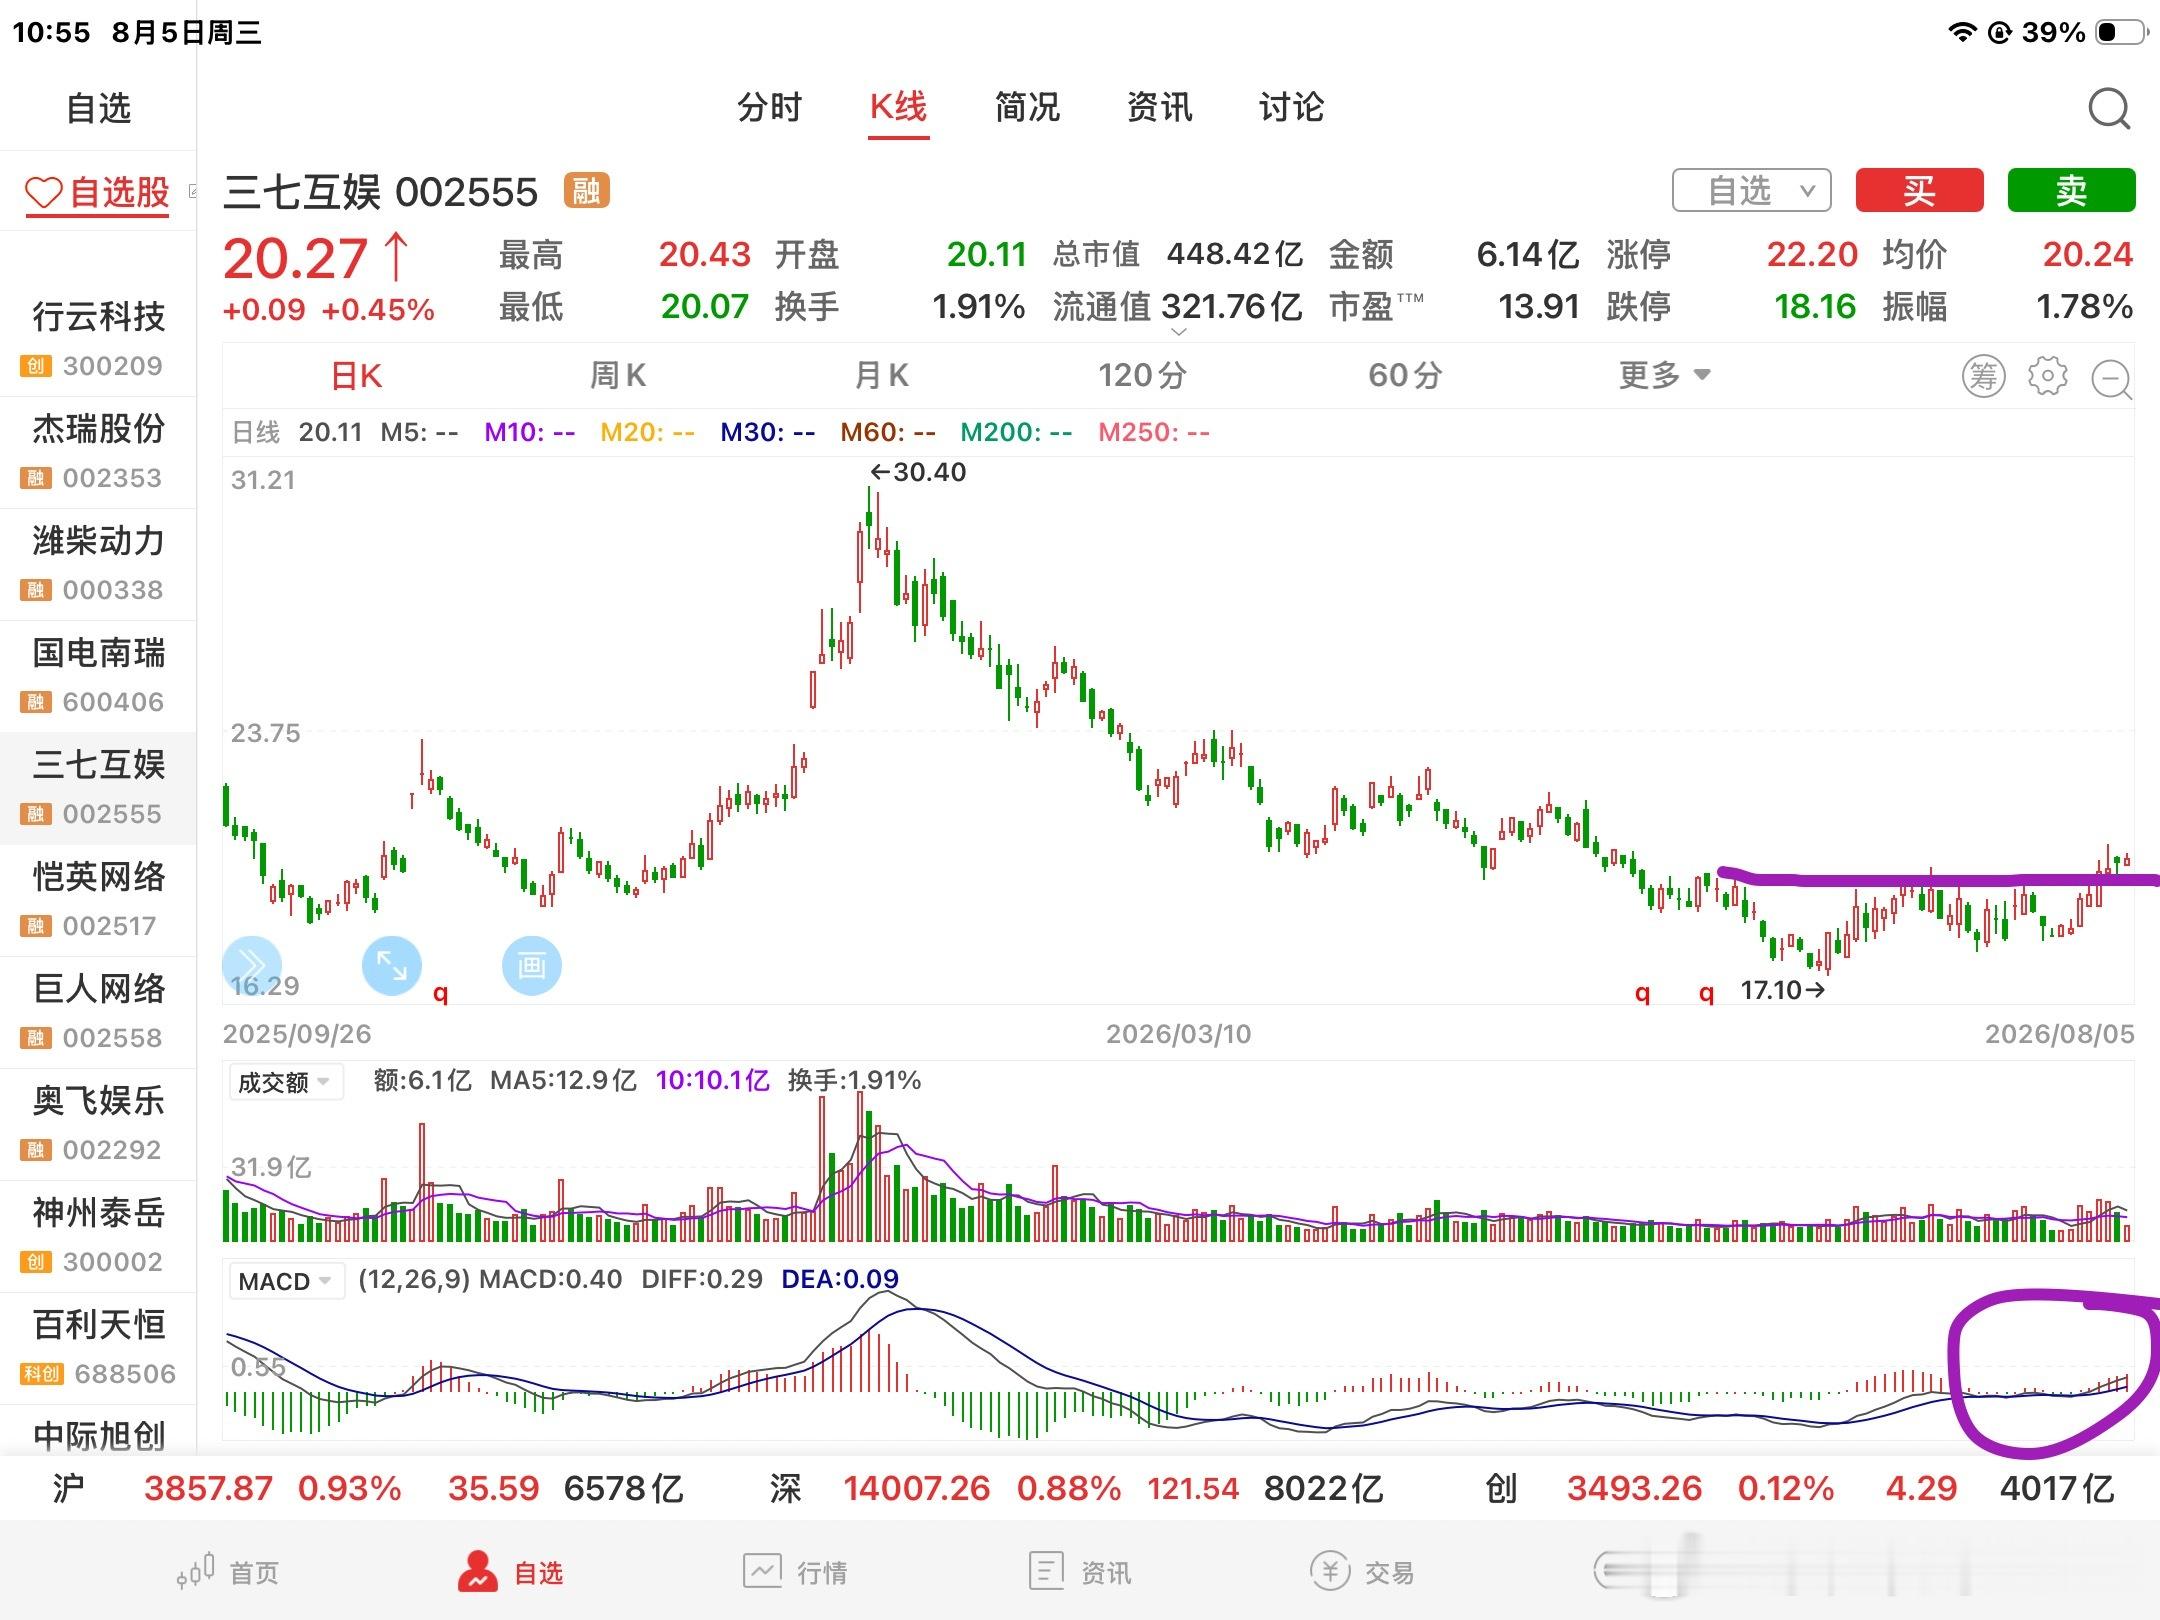Tap the 筹 chip distribution icon

1984,376
